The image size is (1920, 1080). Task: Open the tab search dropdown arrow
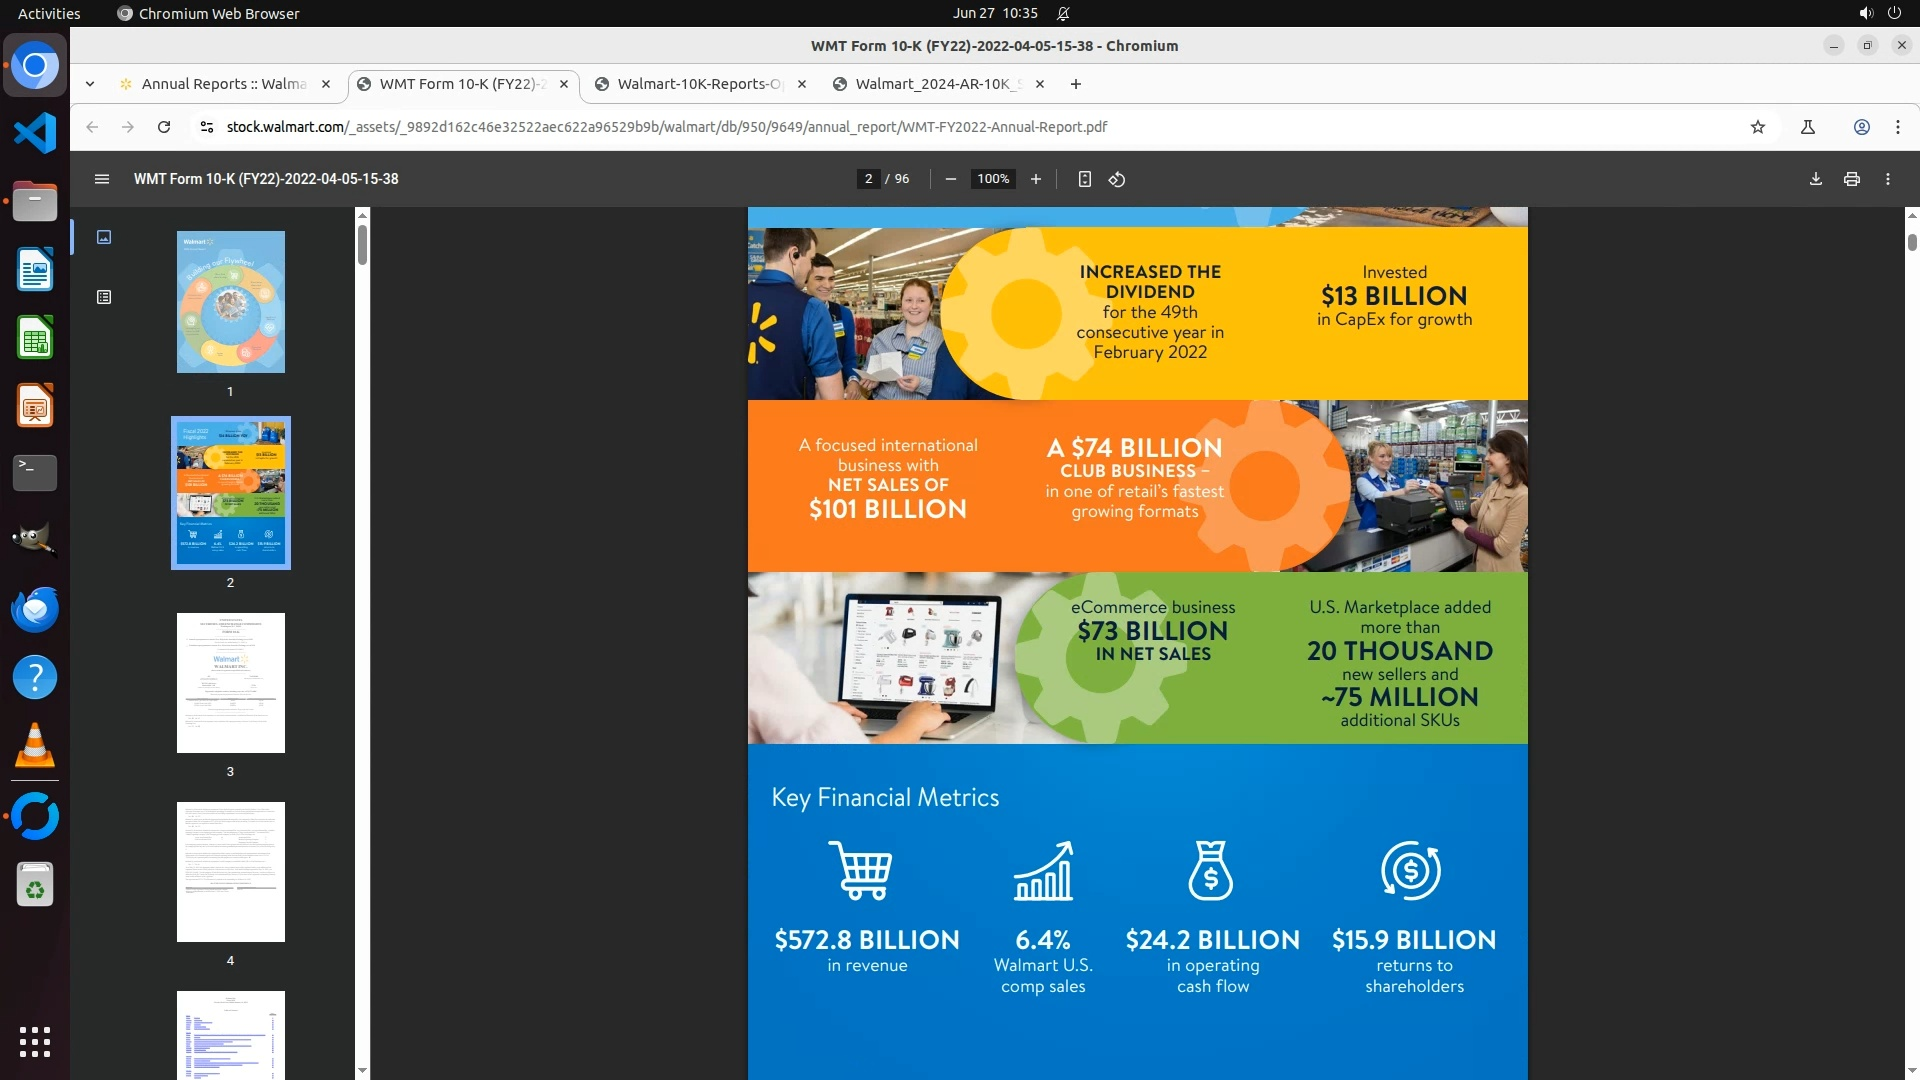point(90,84)
